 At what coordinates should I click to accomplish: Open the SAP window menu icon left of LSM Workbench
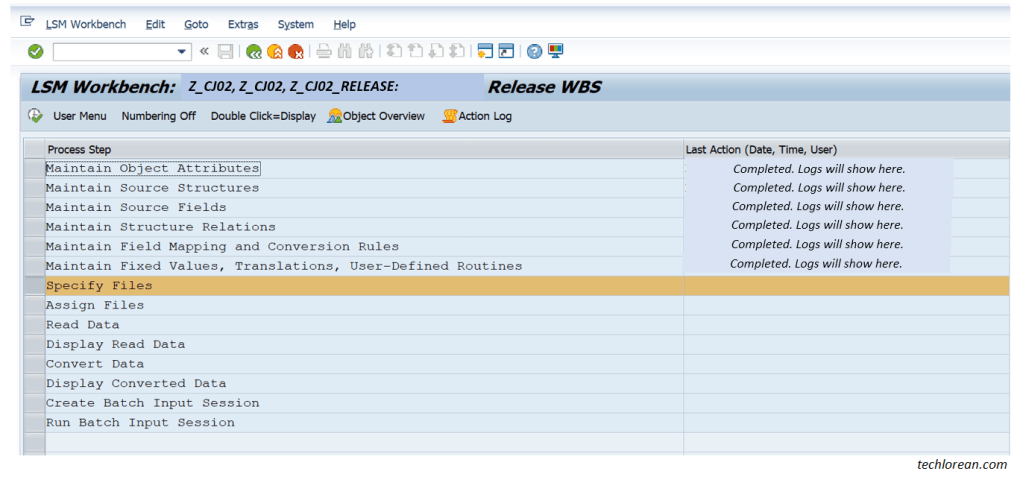pyautogui.click(x=27, y=22)
